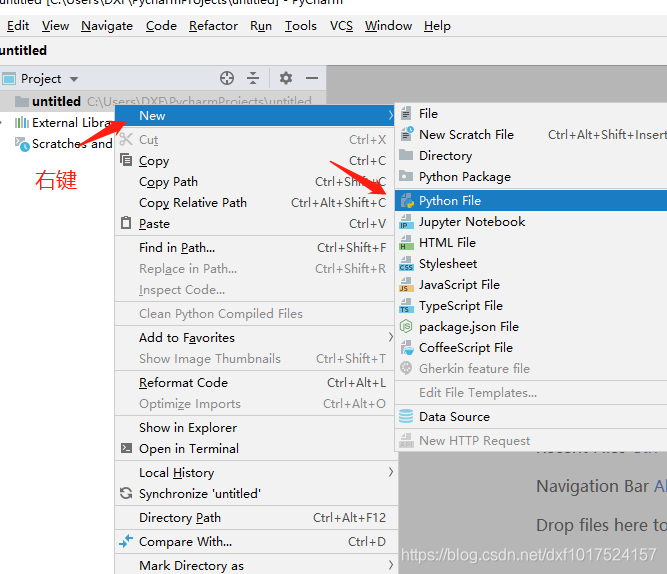Viewport: 667px width, 574px height.
Task: Click the Open in Terminal icon
Action: (126, 448)
